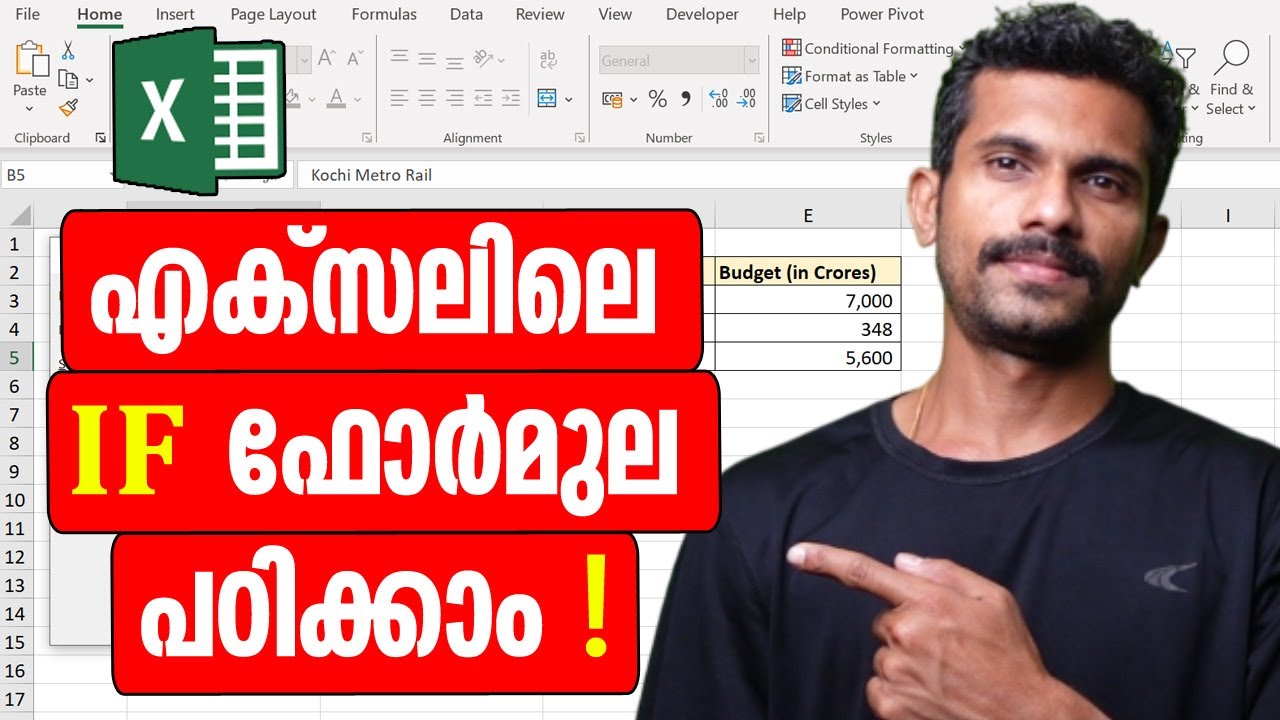Open Format as Table menu
This screenshot has width=1280, height=720.
[x=849, y=76]
